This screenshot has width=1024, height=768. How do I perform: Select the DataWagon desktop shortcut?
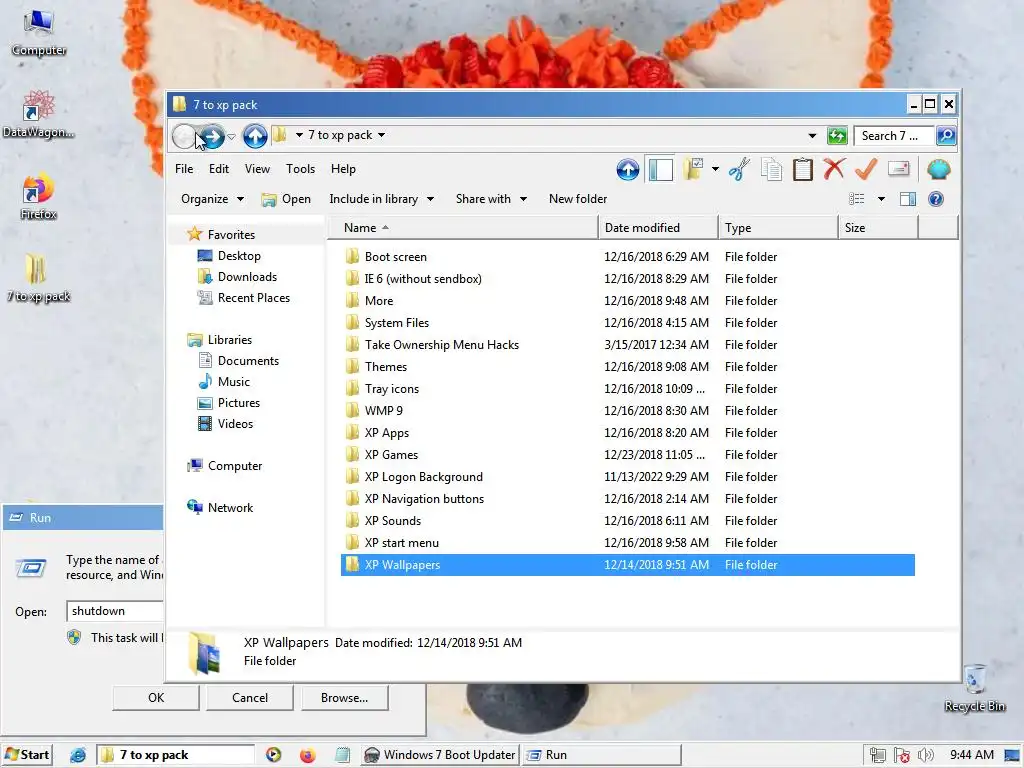point(38,114)
